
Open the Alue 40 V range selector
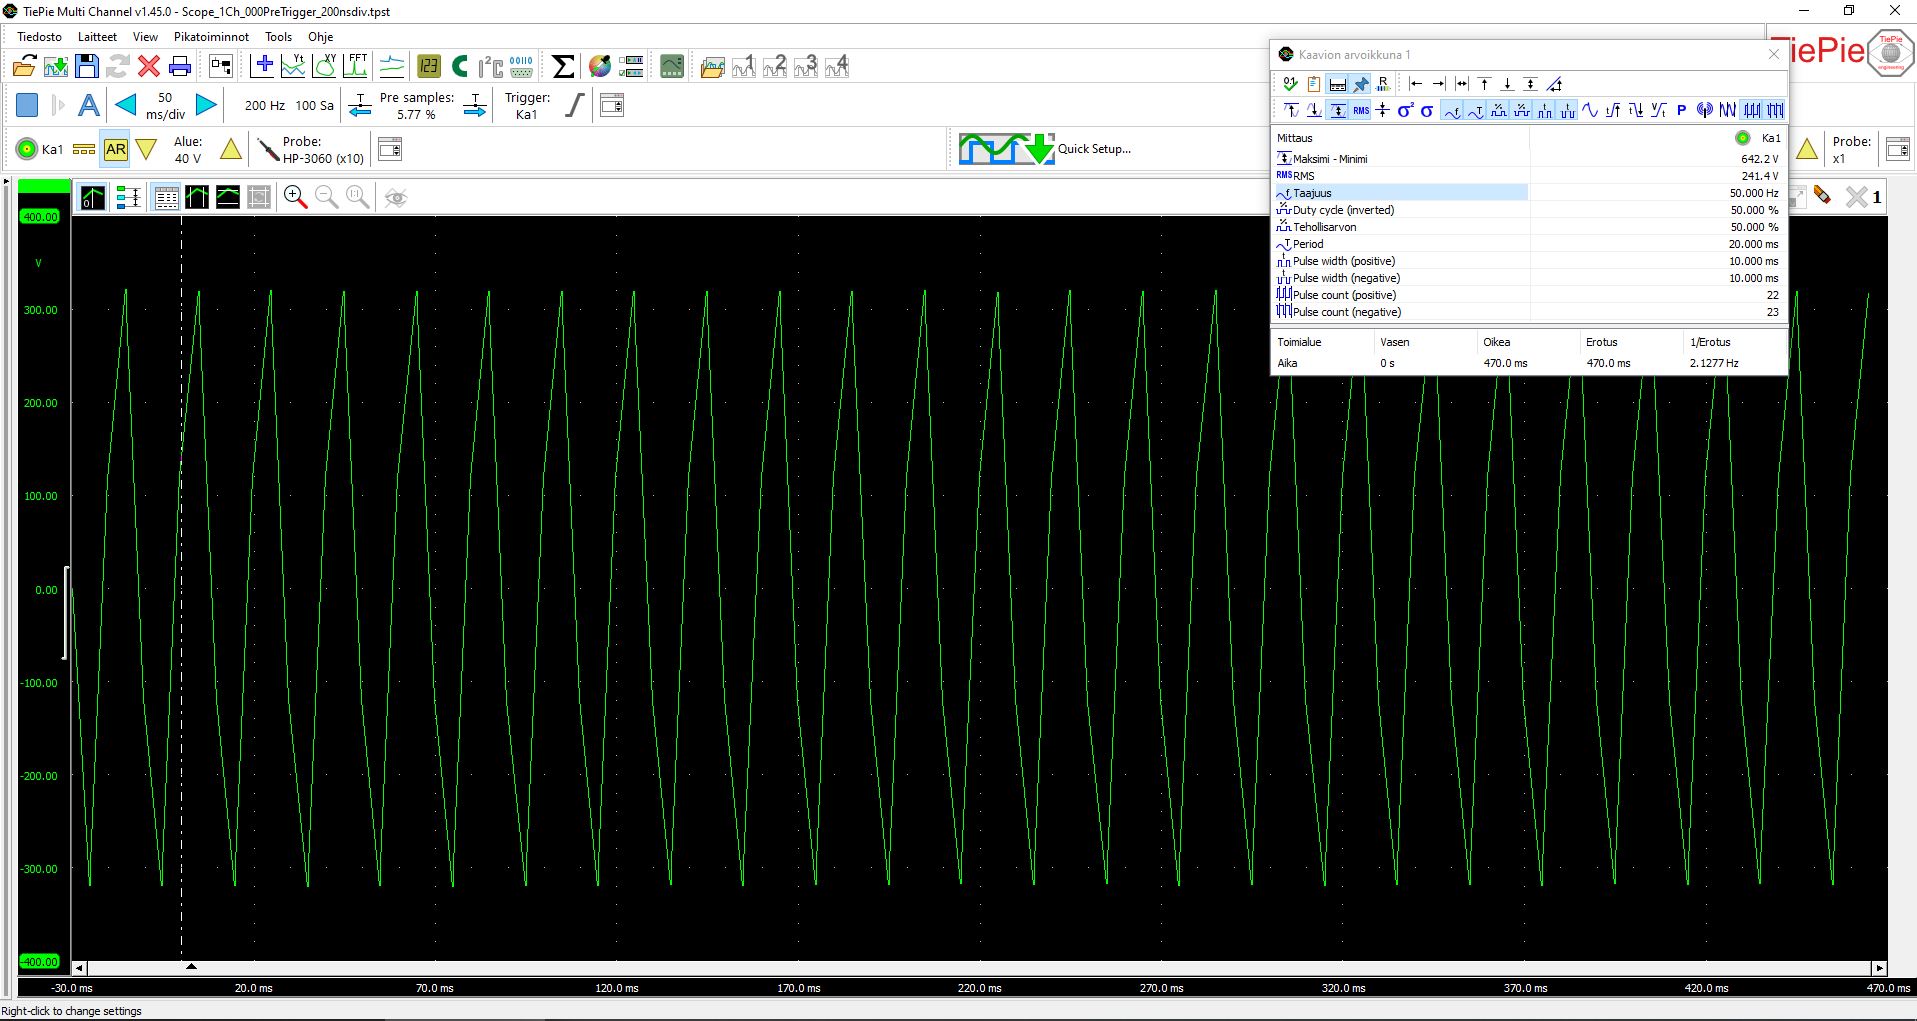click(188, 150)
